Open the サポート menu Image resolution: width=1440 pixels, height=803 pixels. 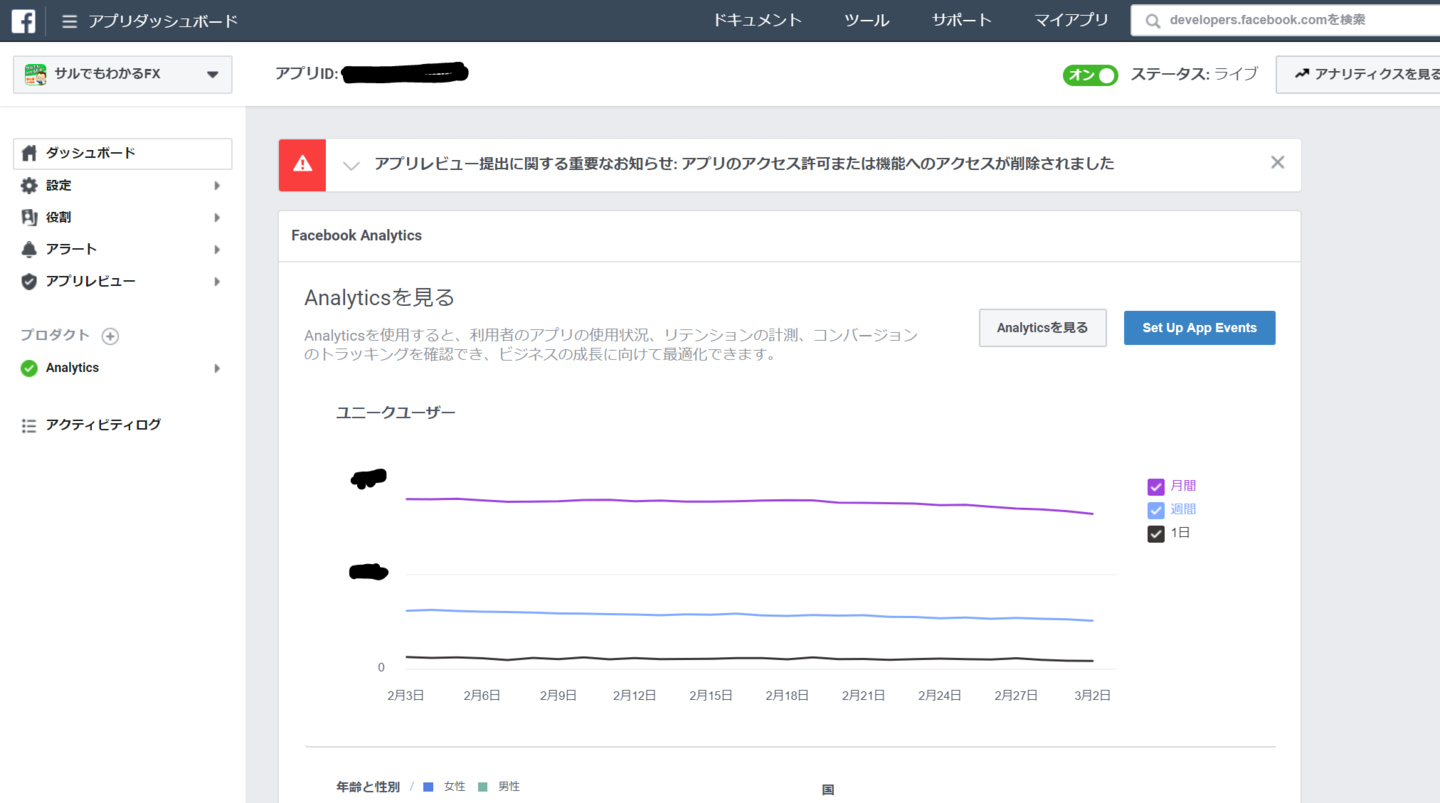click(x=962, y=20)
